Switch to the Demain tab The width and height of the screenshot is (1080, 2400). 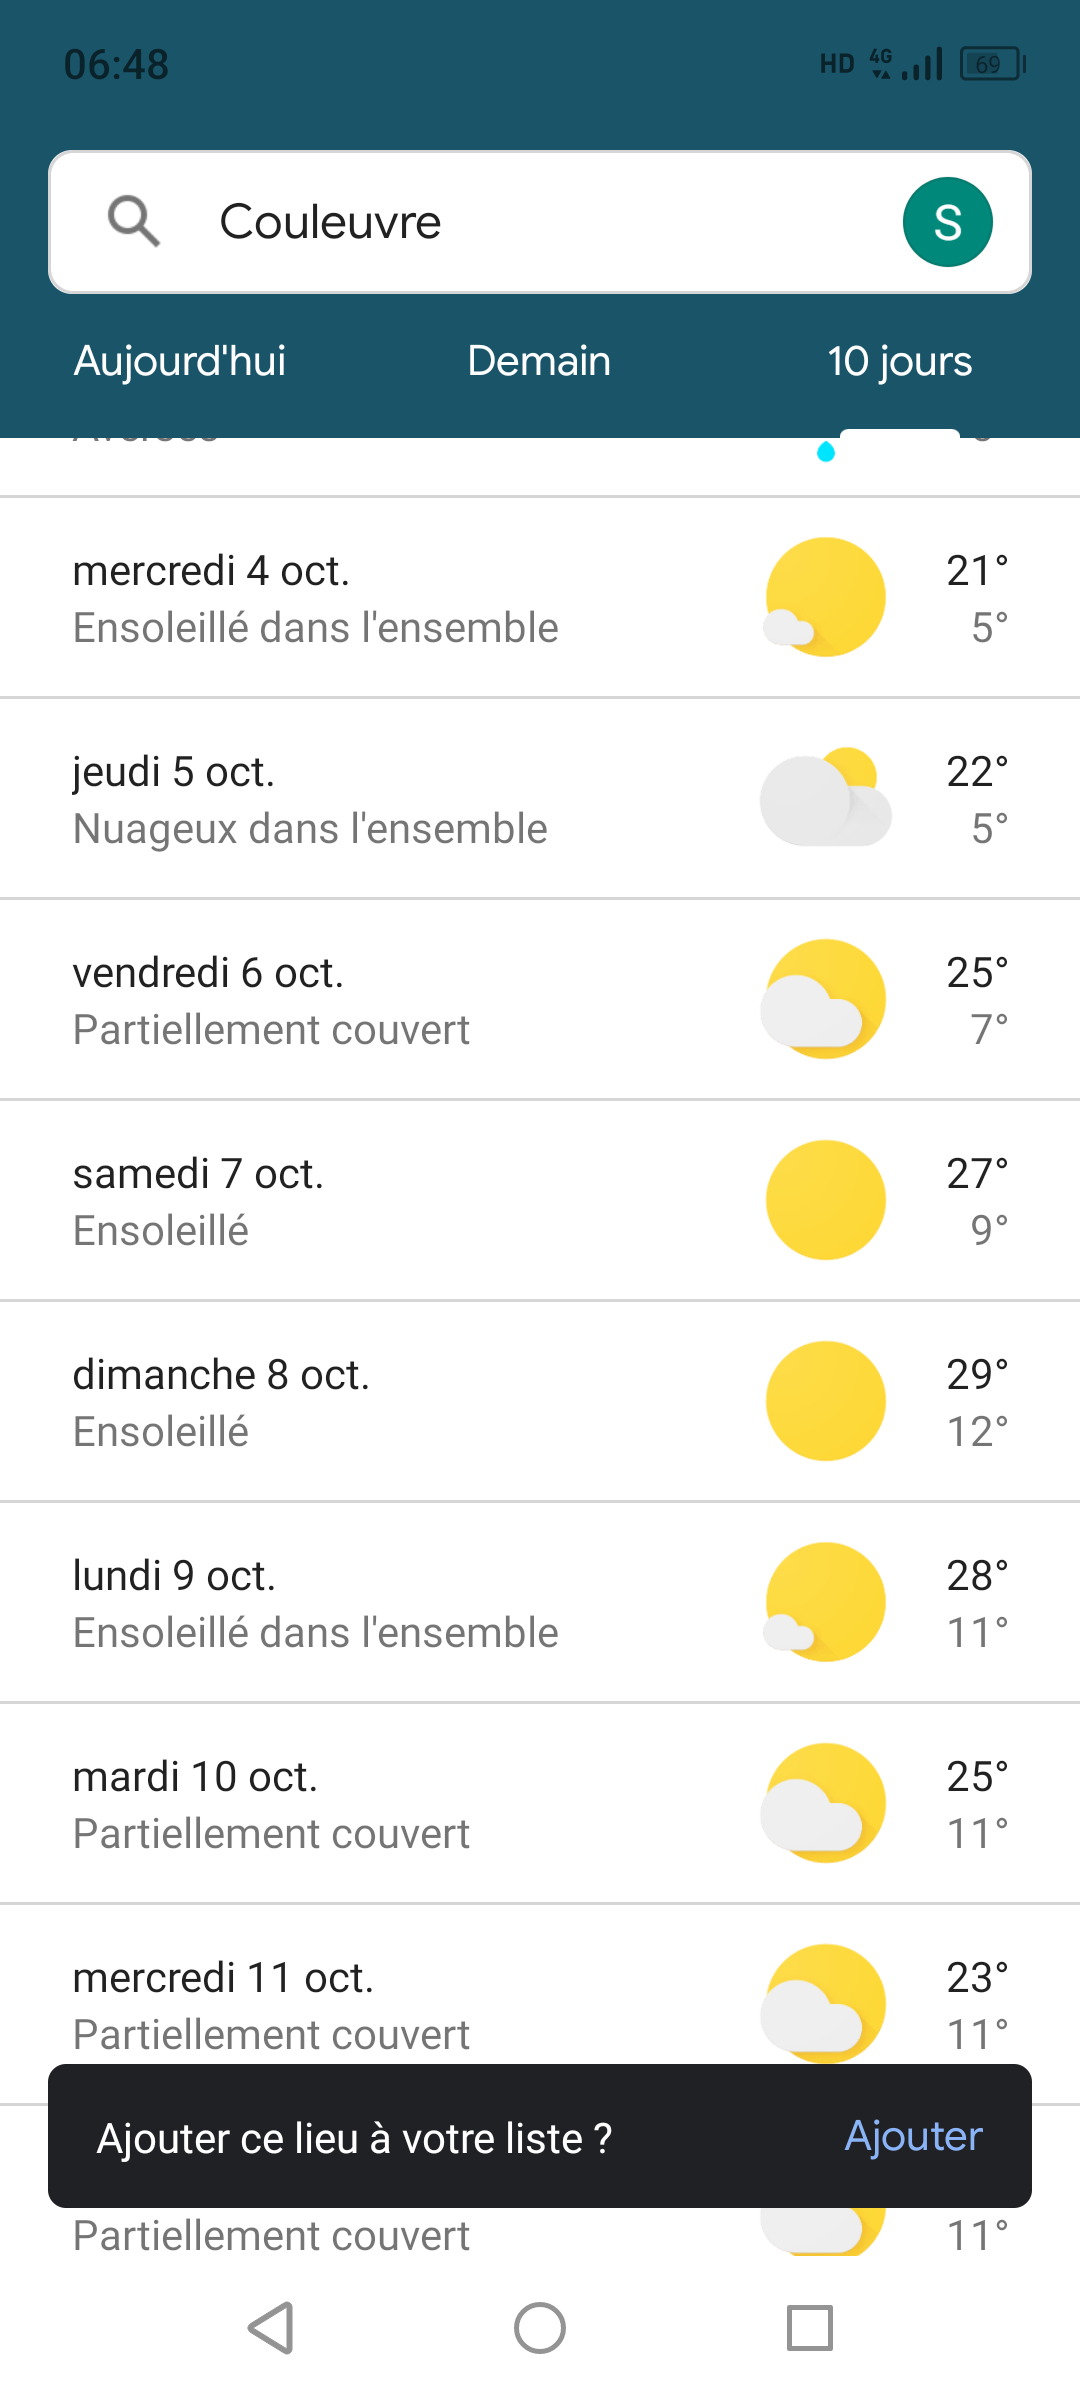coord(539,361)
